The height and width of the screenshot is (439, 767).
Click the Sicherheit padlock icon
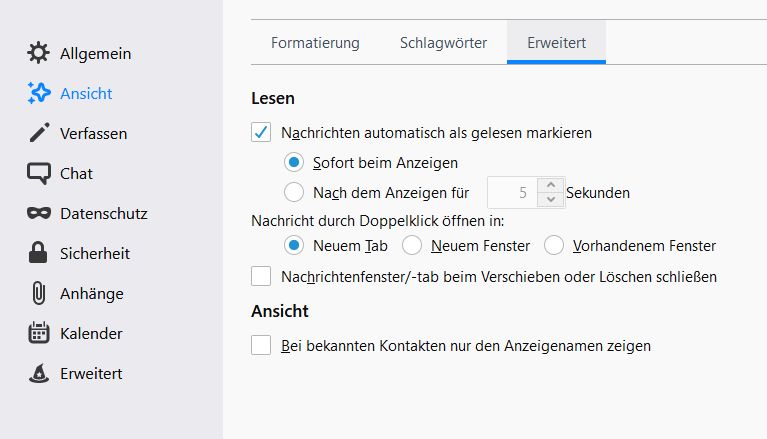38,253
